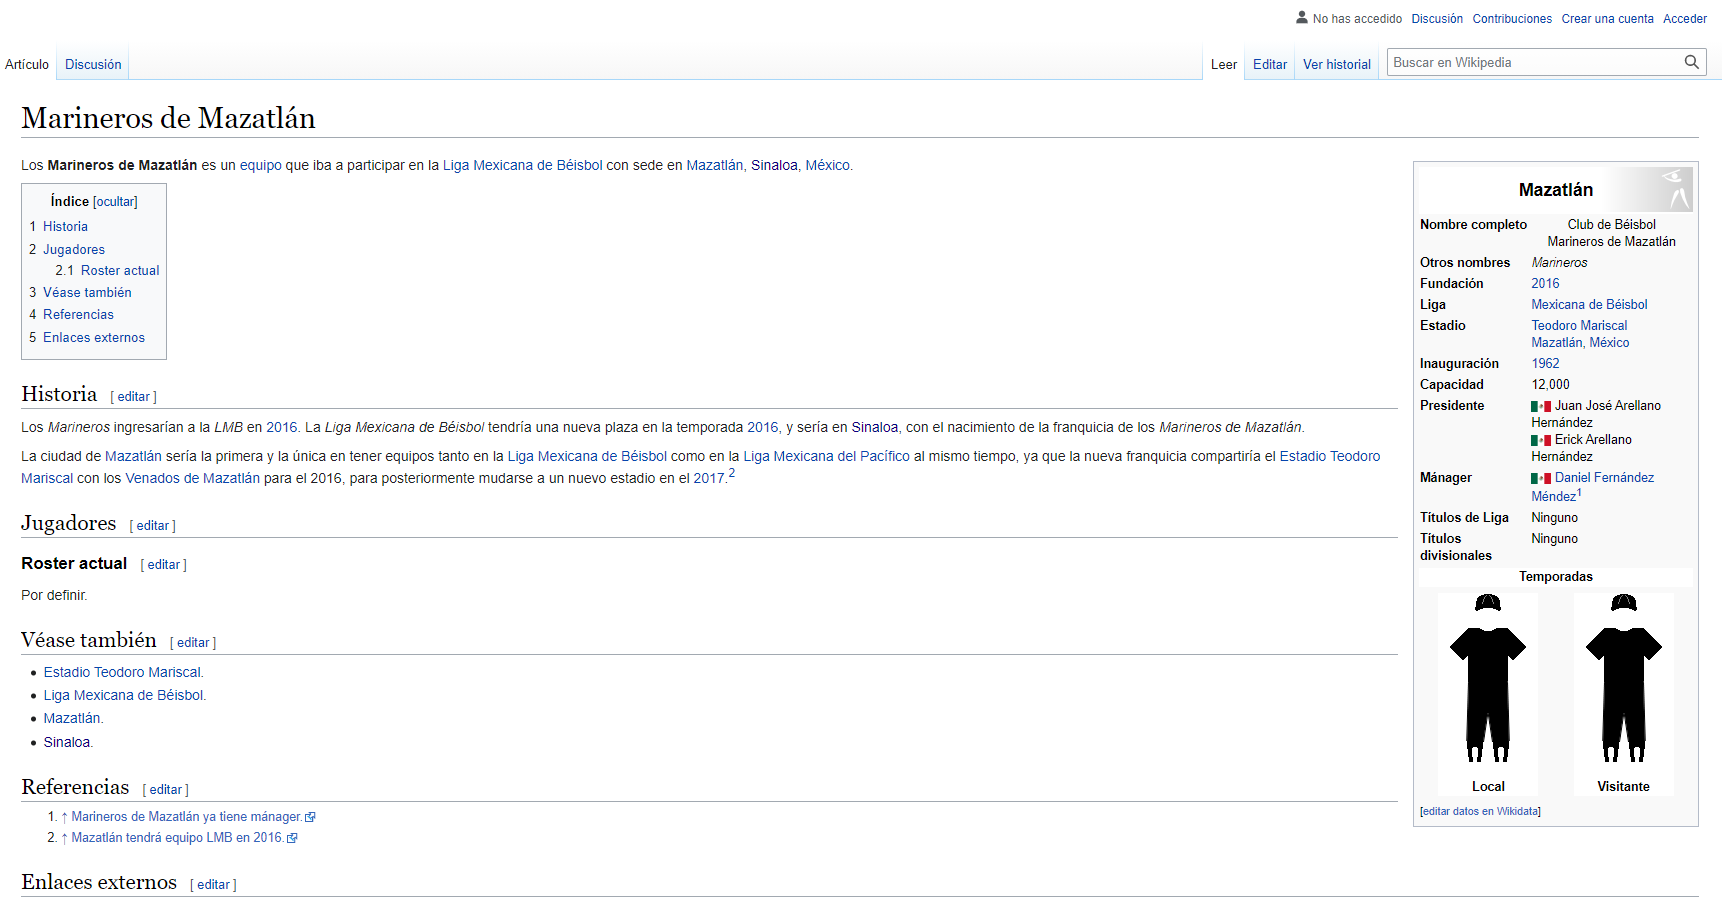
Task: Click Capacidad value 12,000
Action: pyautogui.click(x=1550, y=385)
